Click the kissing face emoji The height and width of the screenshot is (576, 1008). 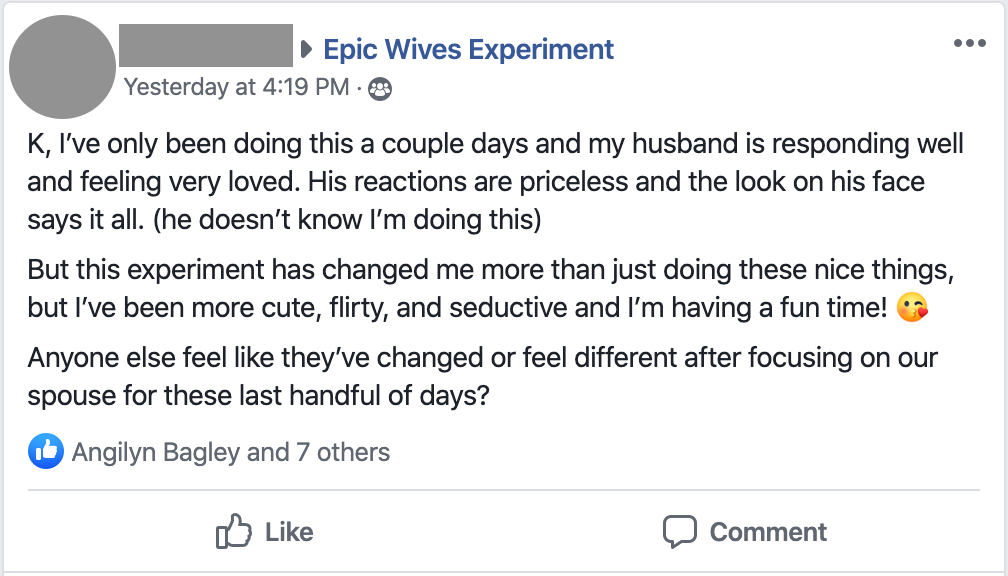(x=912, y=309)
